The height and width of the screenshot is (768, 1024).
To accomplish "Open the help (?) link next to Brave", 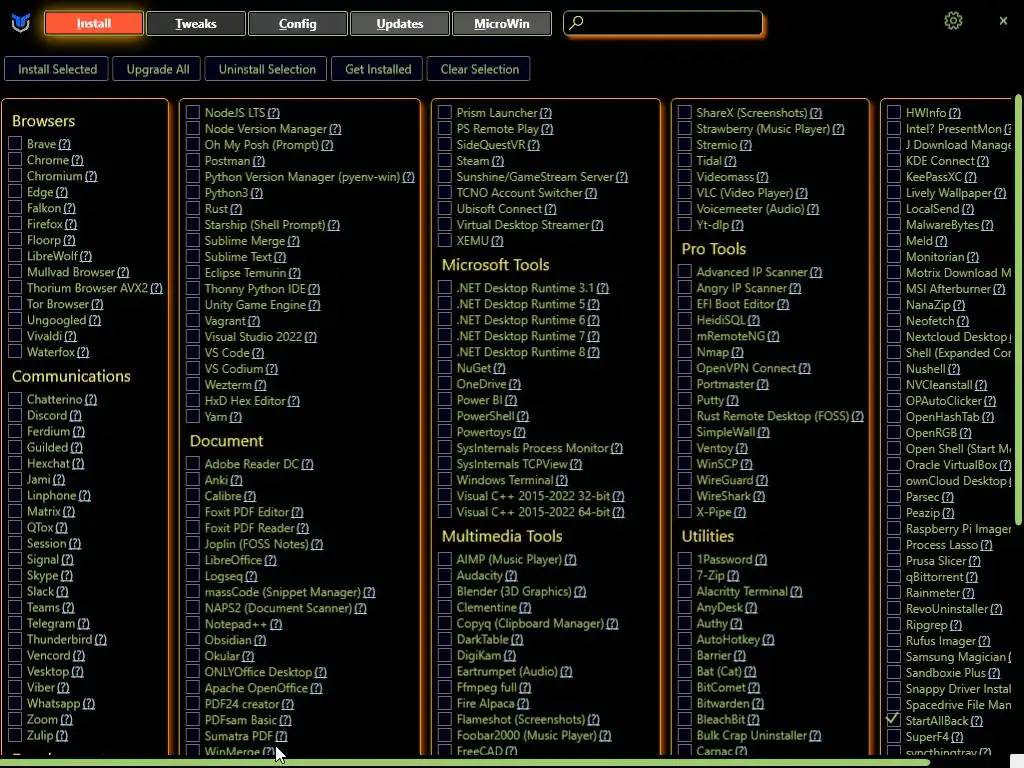I will (65, 144).
